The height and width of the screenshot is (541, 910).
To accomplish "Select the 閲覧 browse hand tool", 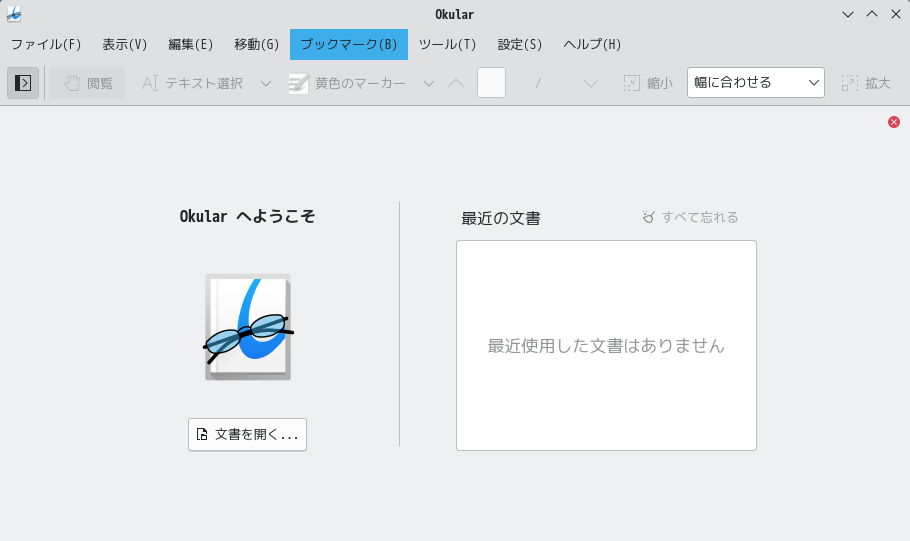I will pyautogui.click(x=87, y=83).
